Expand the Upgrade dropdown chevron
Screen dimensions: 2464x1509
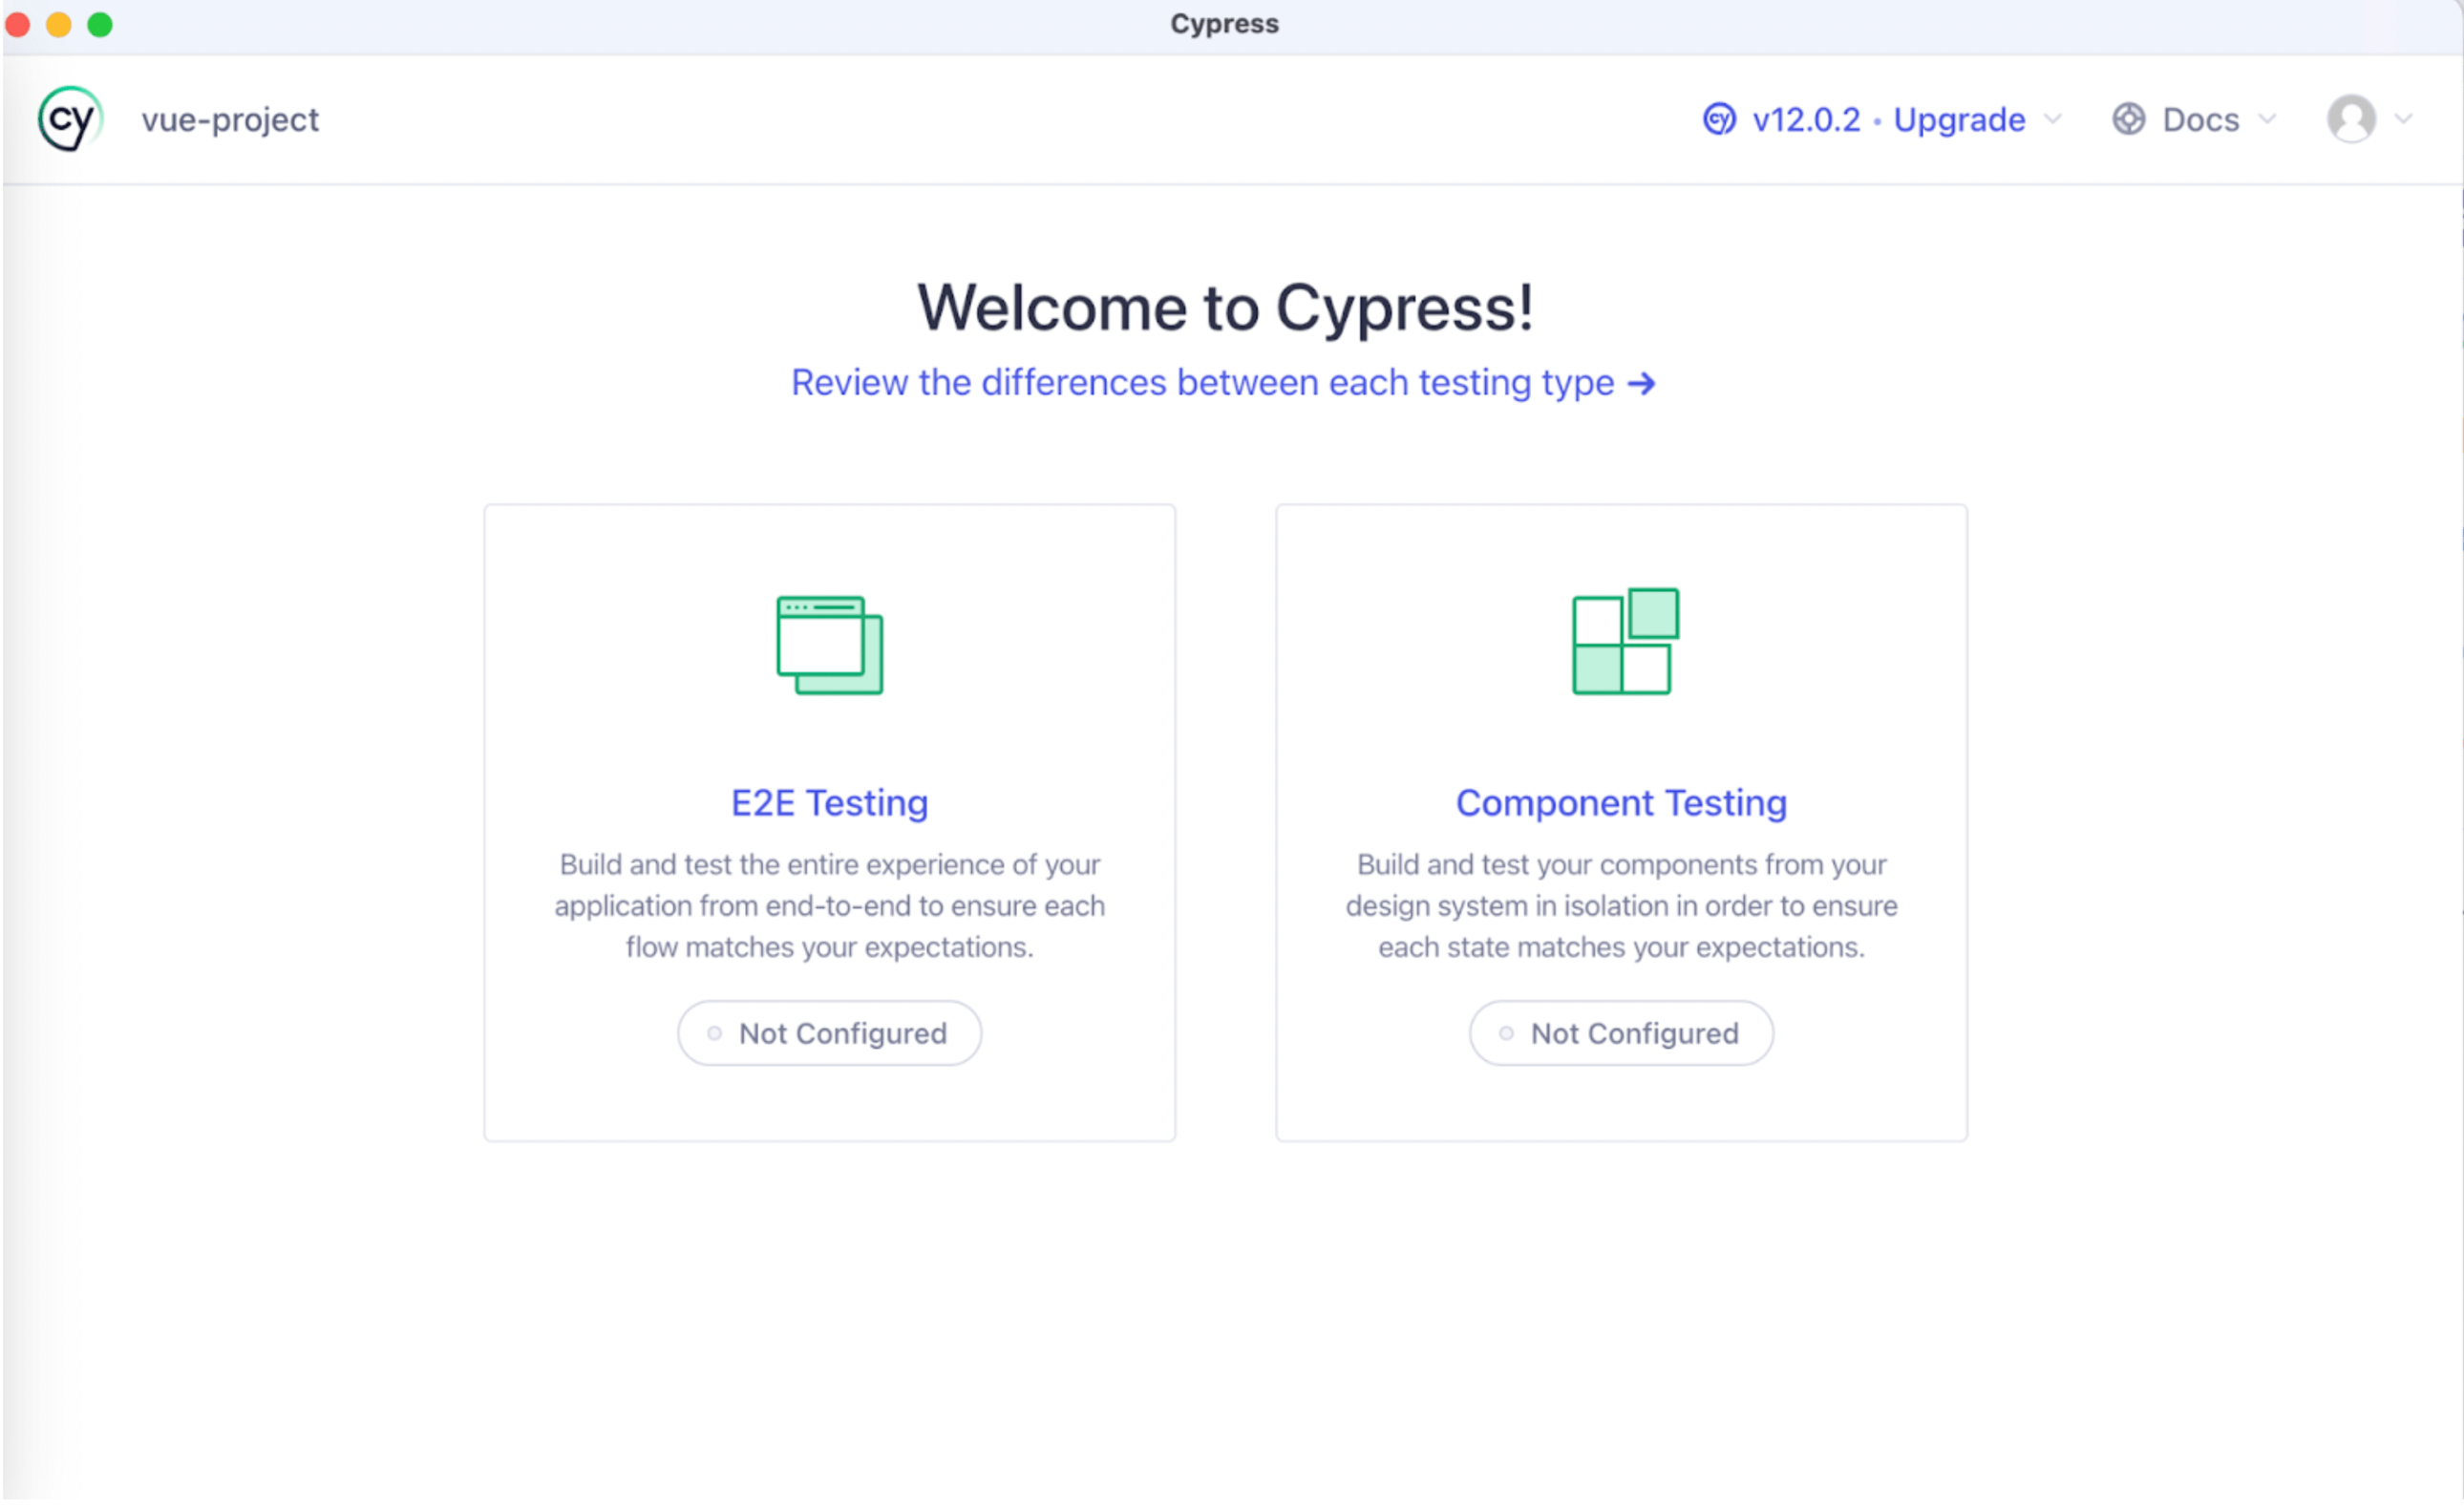2052,119
